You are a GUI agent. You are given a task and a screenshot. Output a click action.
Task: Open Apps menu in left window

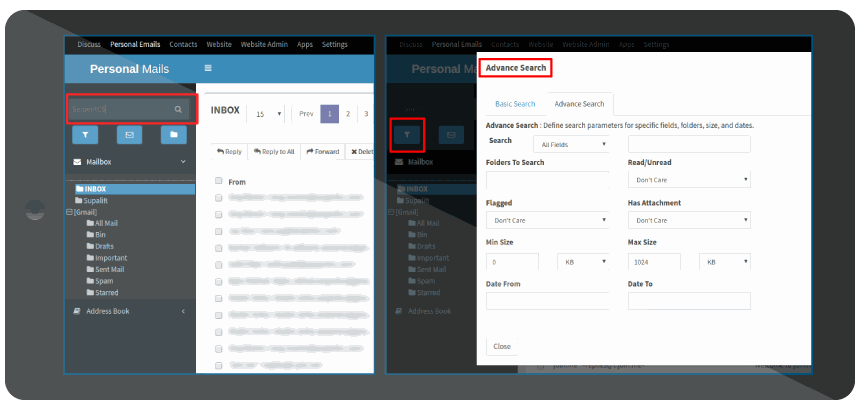pyautogui.click(x=305, y=44)
